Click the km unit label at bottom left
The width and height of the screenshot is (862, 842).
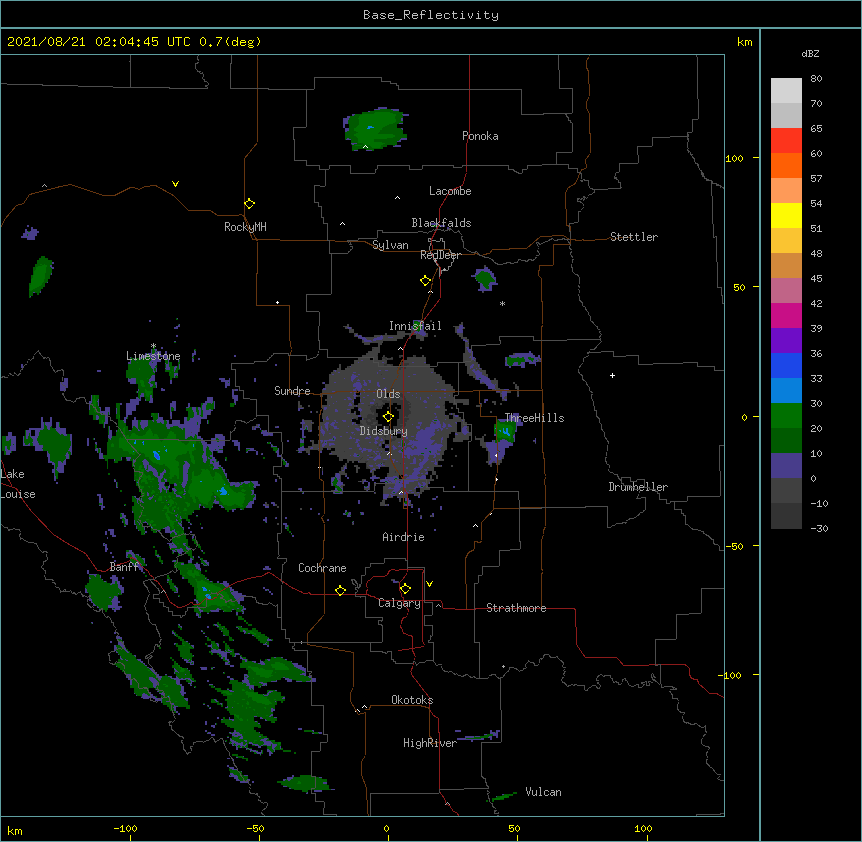point(15,830)
